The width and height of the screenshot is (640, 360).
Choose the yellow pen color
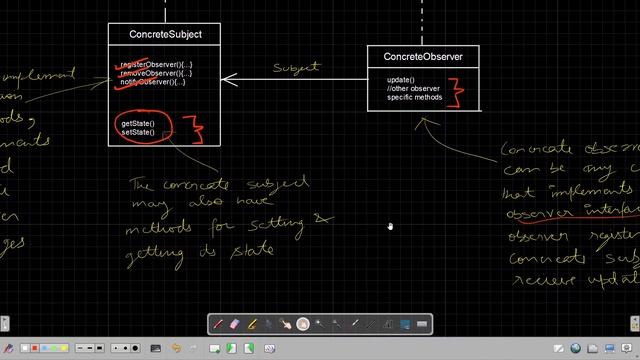pyautogui.click(x=64, y=348)
